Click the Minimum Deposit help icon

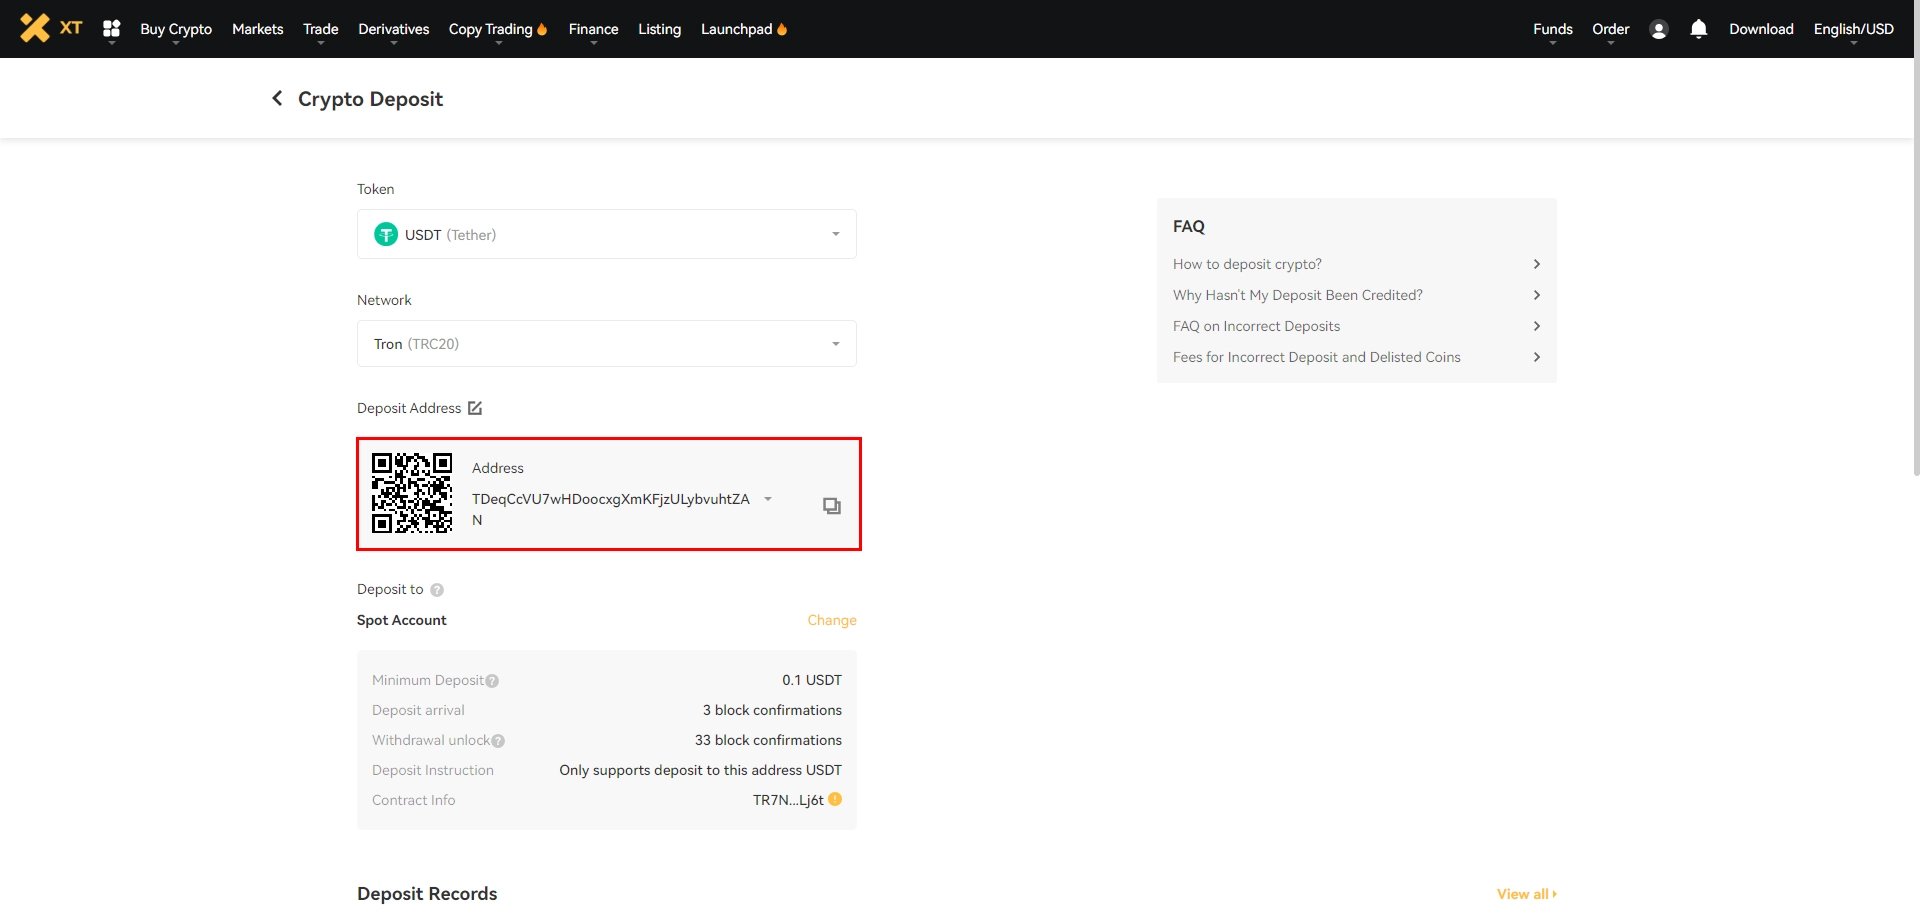[x=492, y=681]
